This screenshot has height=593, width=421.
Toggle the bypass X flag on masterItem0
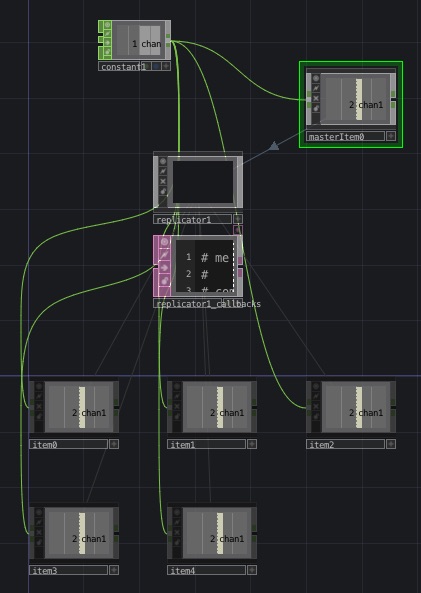tap(316, 98)
